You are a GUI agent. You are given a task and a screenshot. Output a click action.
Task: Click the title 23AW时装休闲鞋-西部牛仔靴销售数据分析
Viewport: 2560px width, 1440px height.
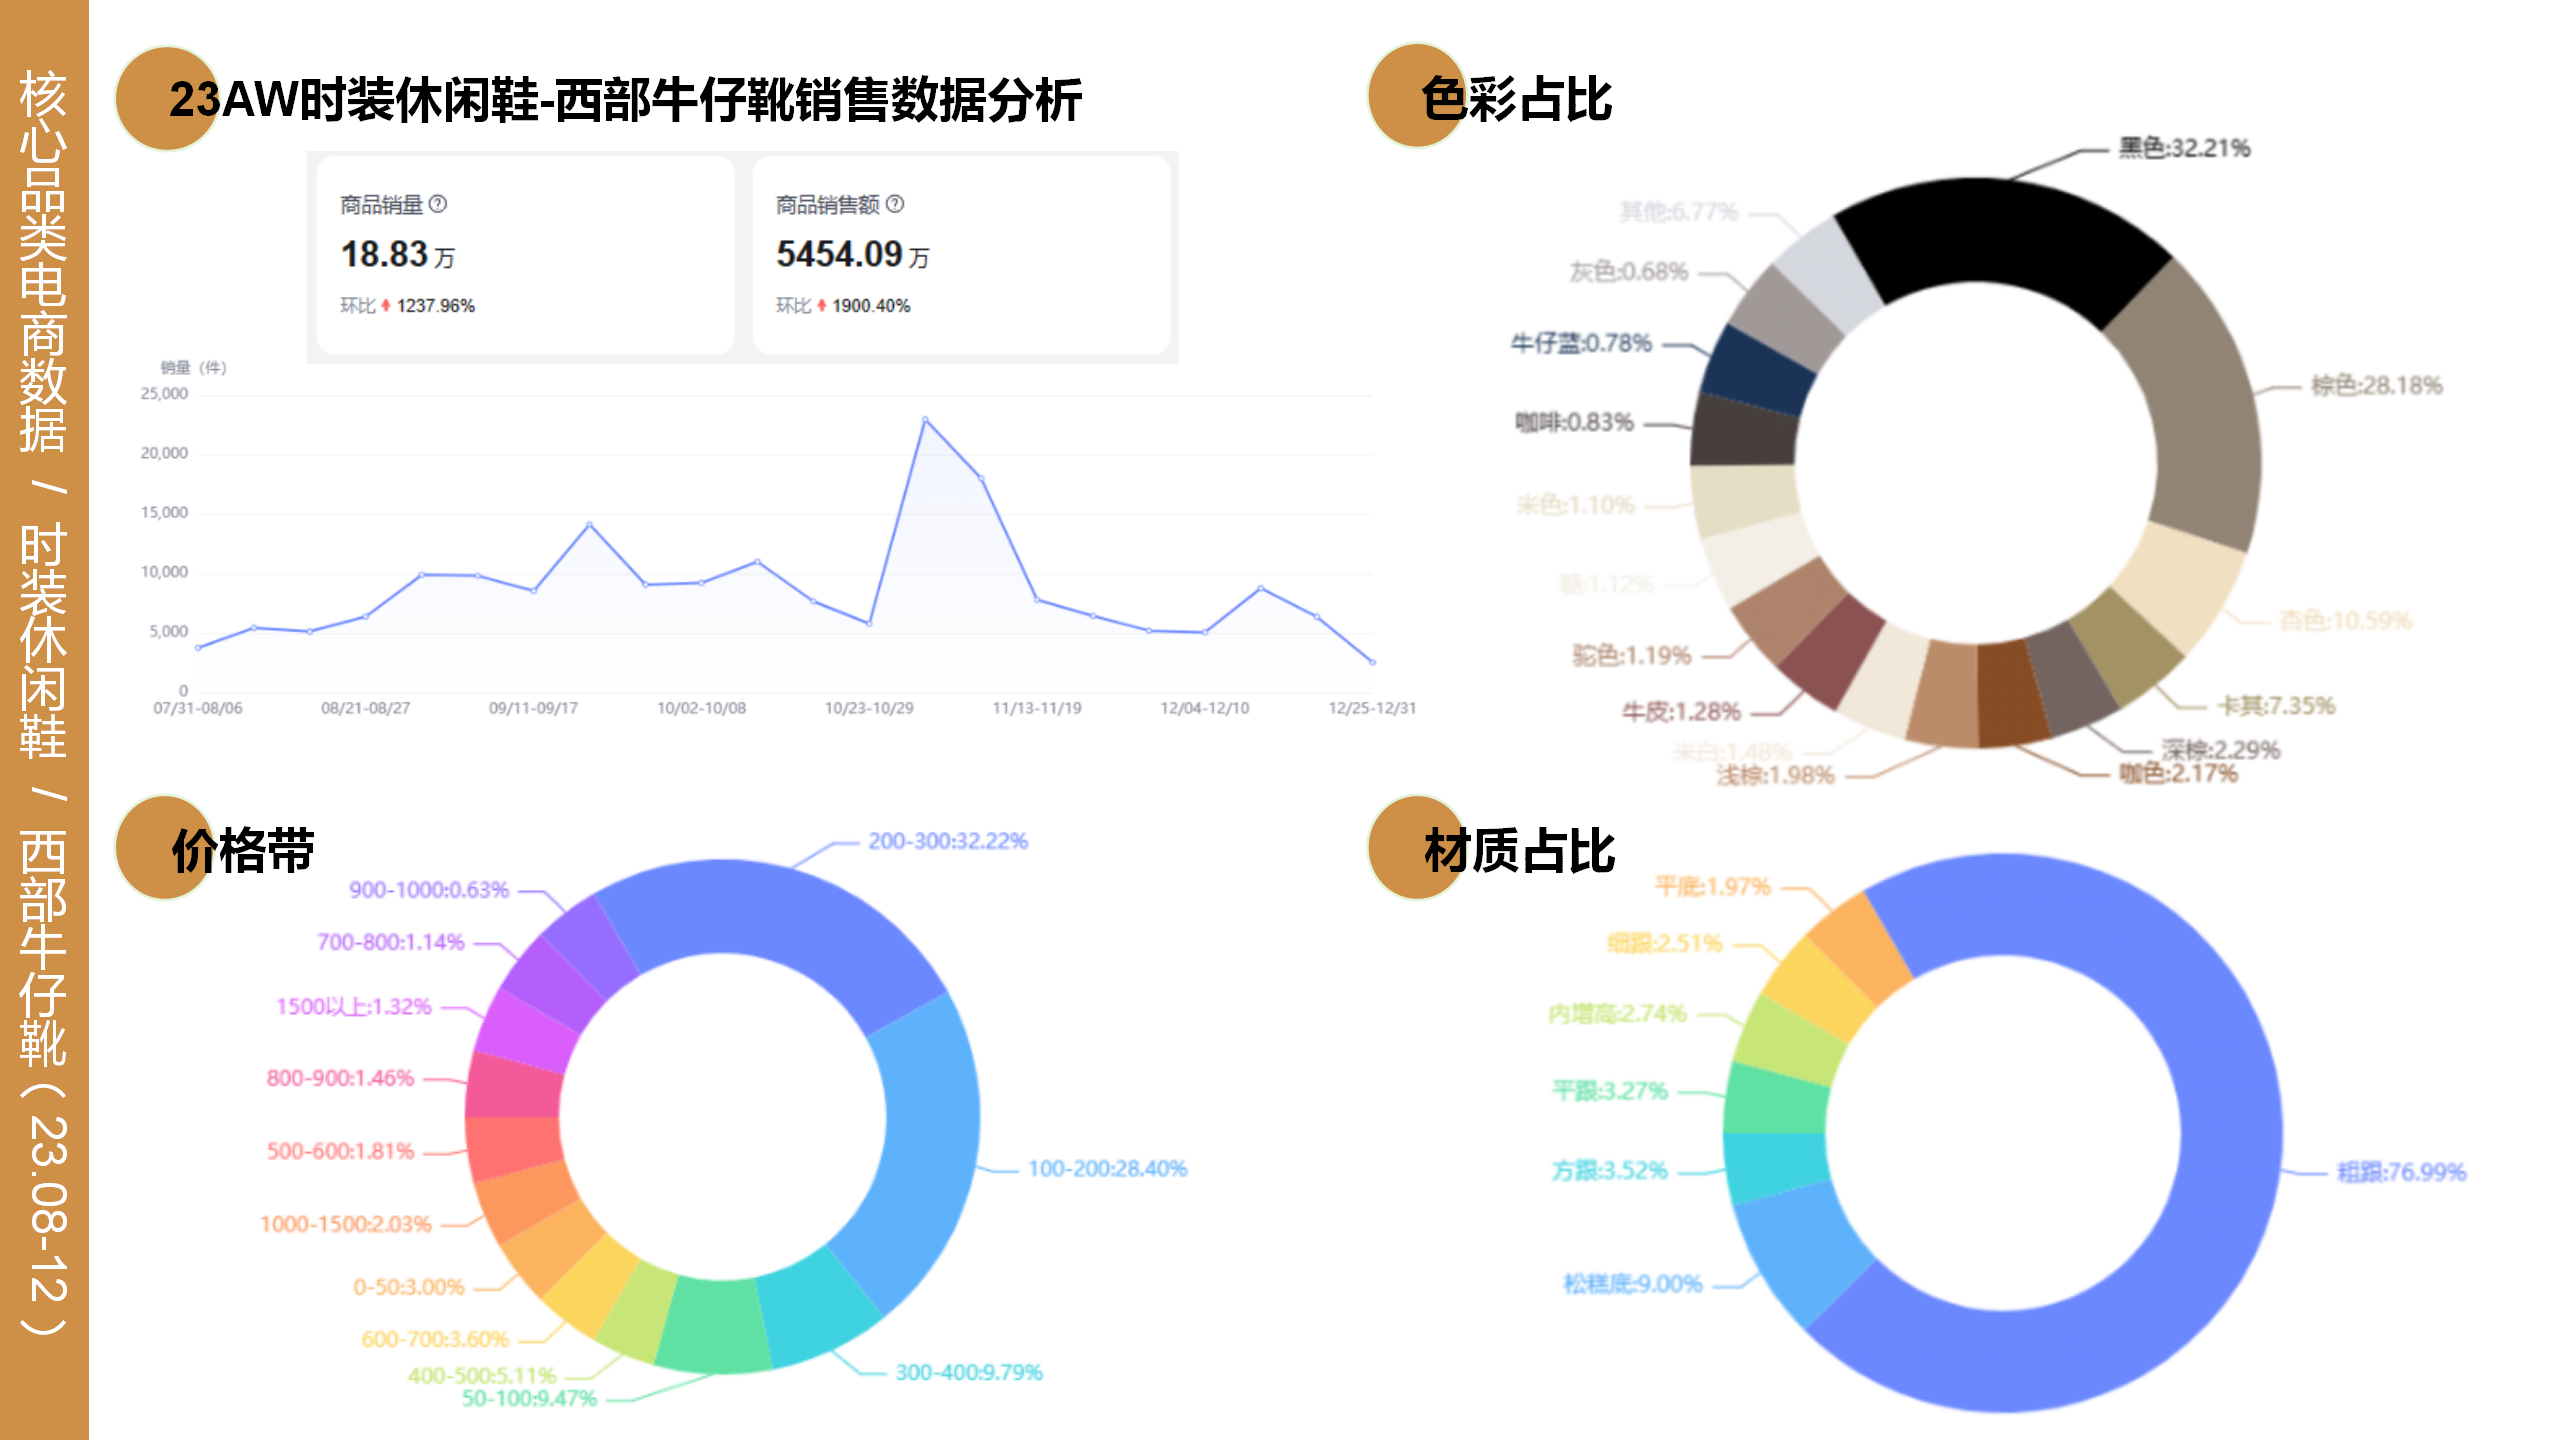(625, 100)
